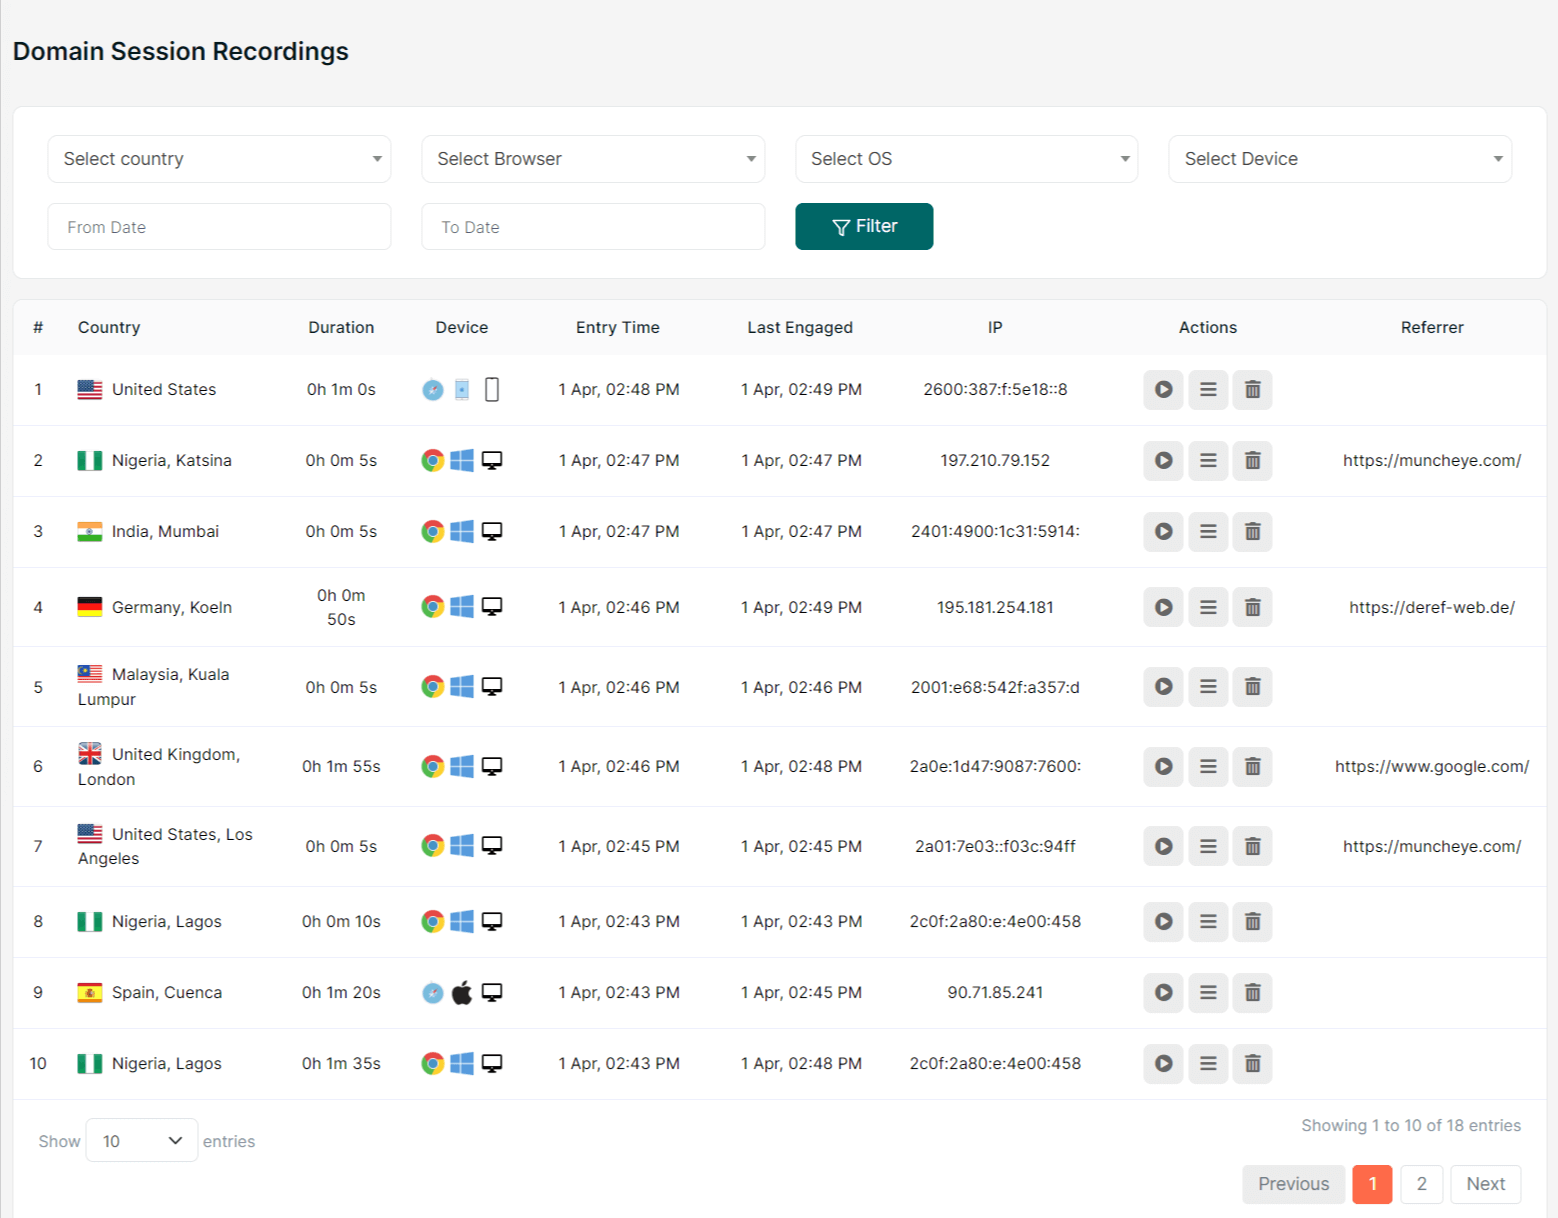Delete the Nigeria, Katsina session
Screen dimensions: 1558x1218
(x=1252, y=461)
